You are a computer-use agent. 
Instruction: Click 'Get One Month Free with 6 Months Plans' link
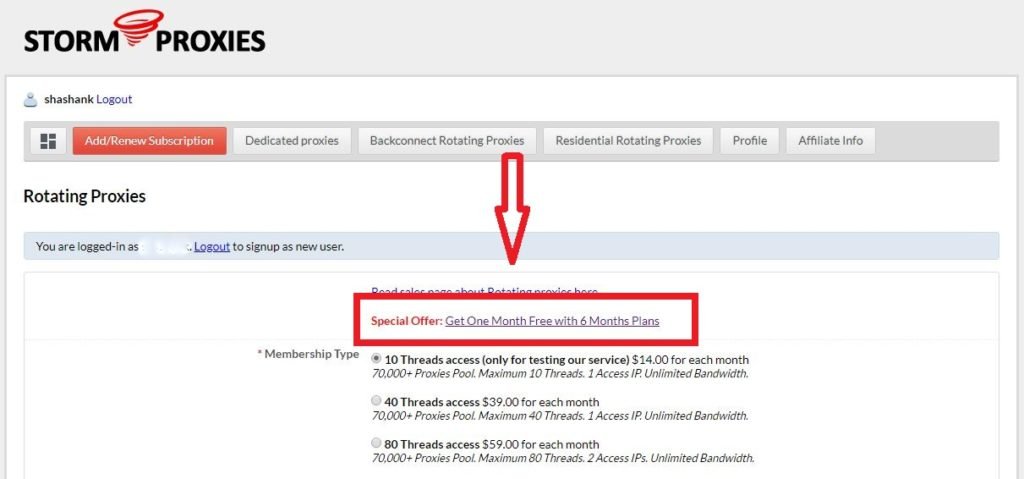click(x=552, y=321)
